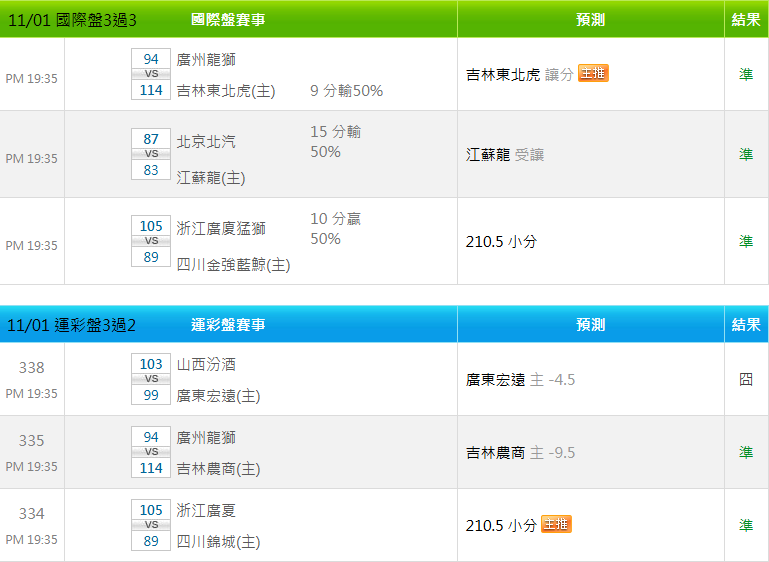
Task: Click the 預測 header in 運彩盤 table
Action: coord(590,325)
